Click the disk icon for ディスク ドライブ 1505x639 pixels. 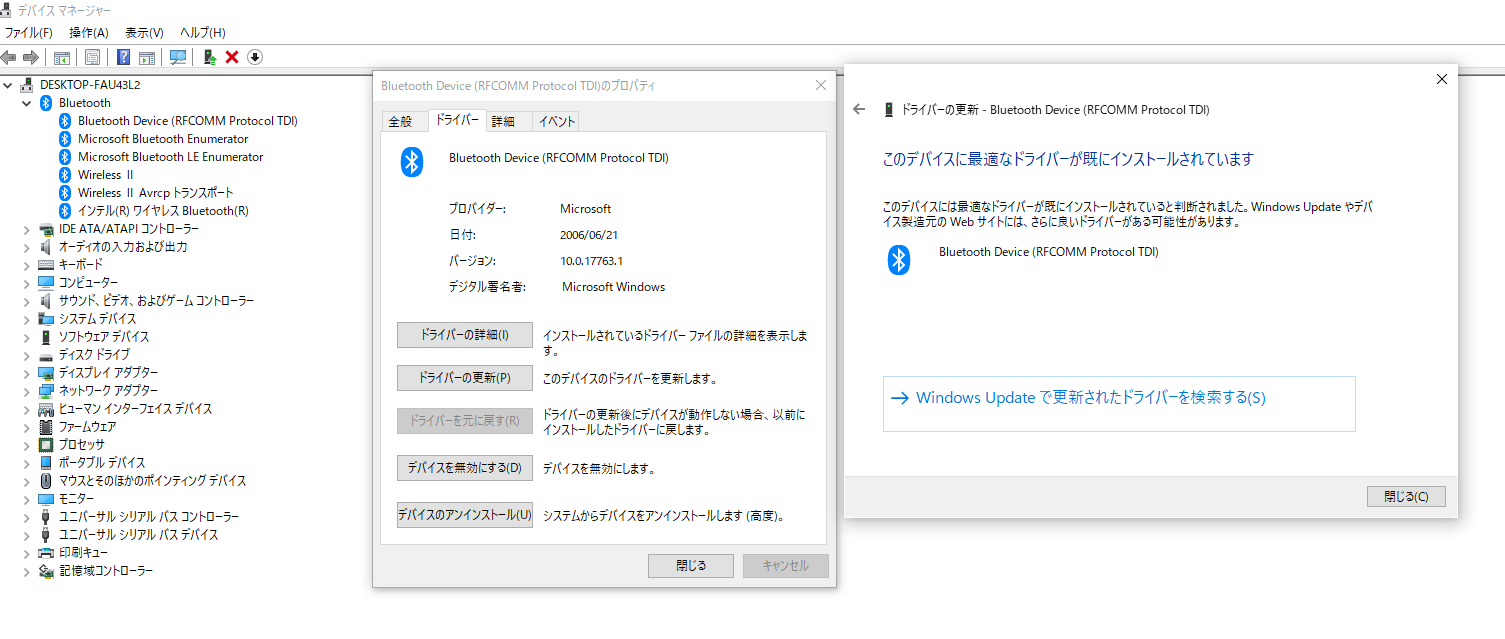pos(46,355)
